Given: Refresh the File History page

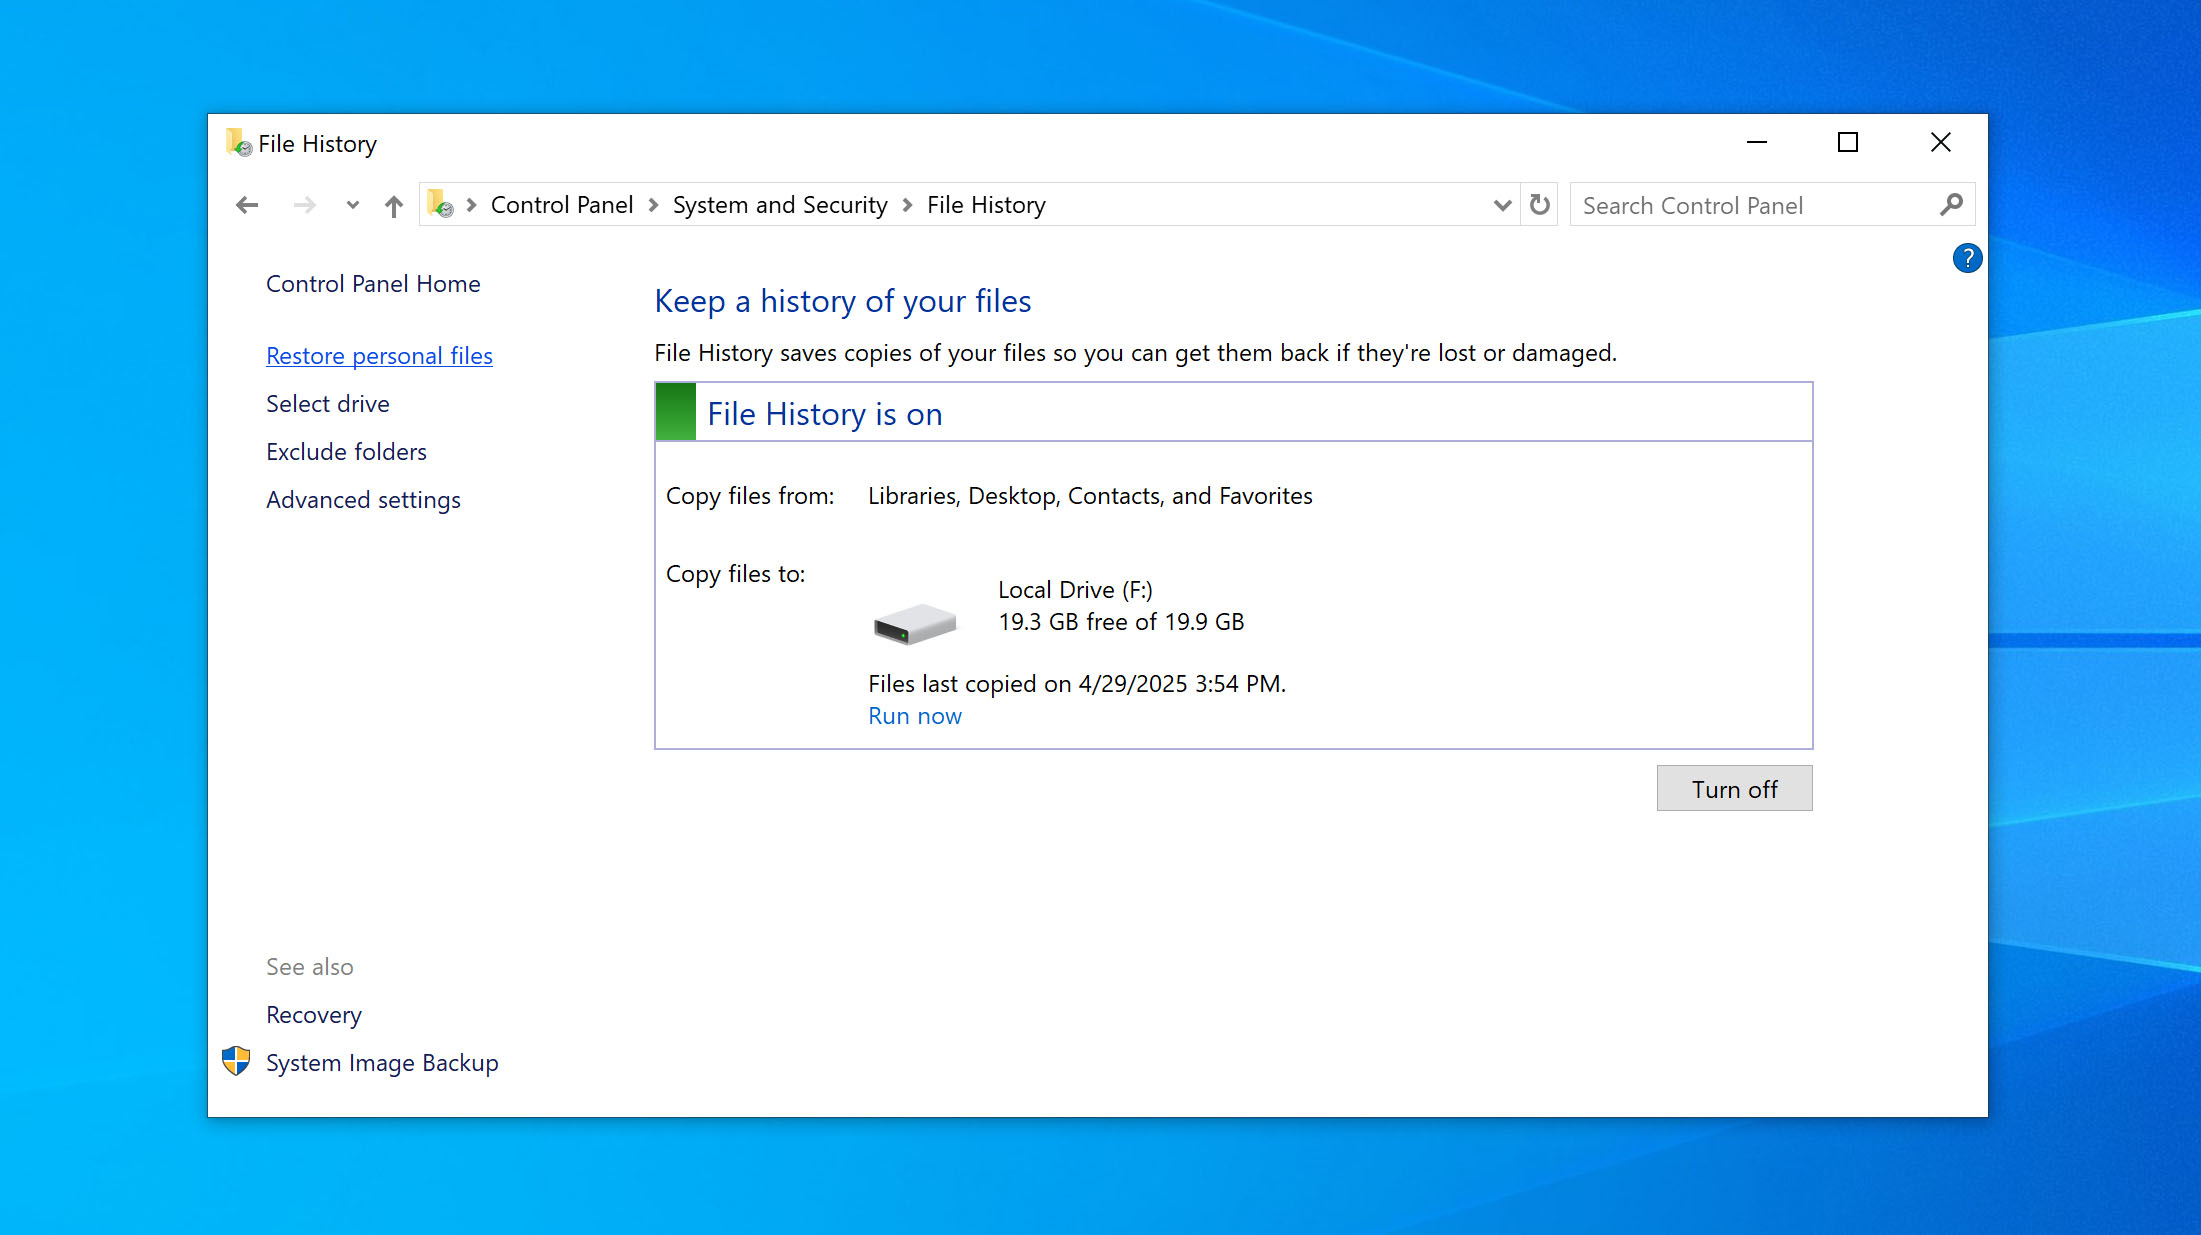Looking at the screenshot, I should coord(1540,205).
